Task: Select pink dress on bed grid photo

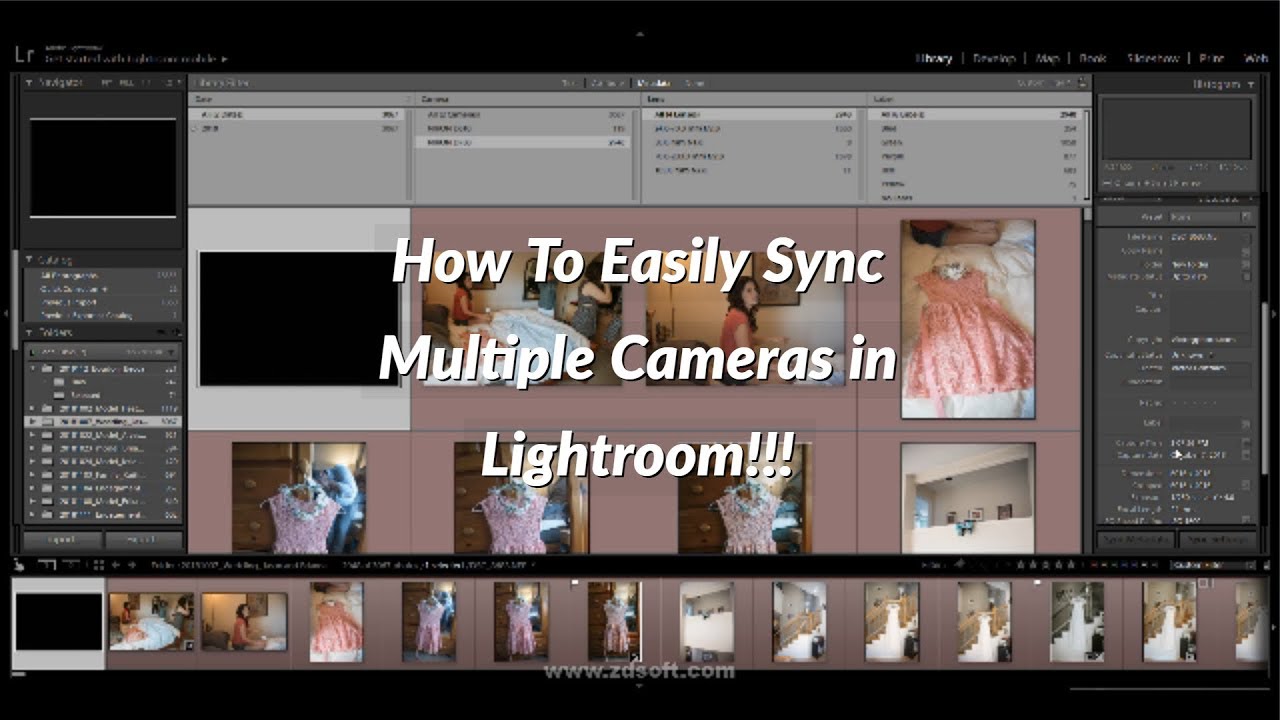Action: pyautogui.click(x=968, y=319)
